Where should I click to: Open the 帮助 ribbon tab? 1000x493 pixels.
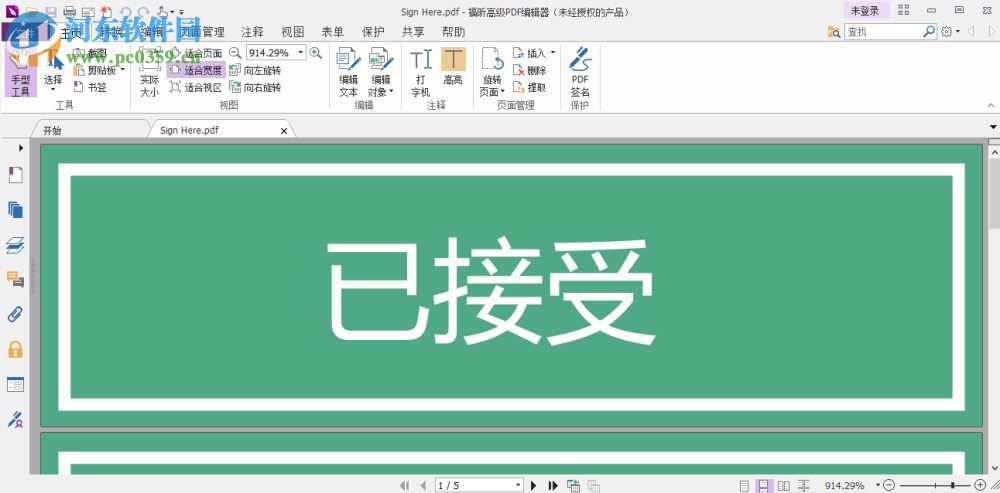[453, 31]
